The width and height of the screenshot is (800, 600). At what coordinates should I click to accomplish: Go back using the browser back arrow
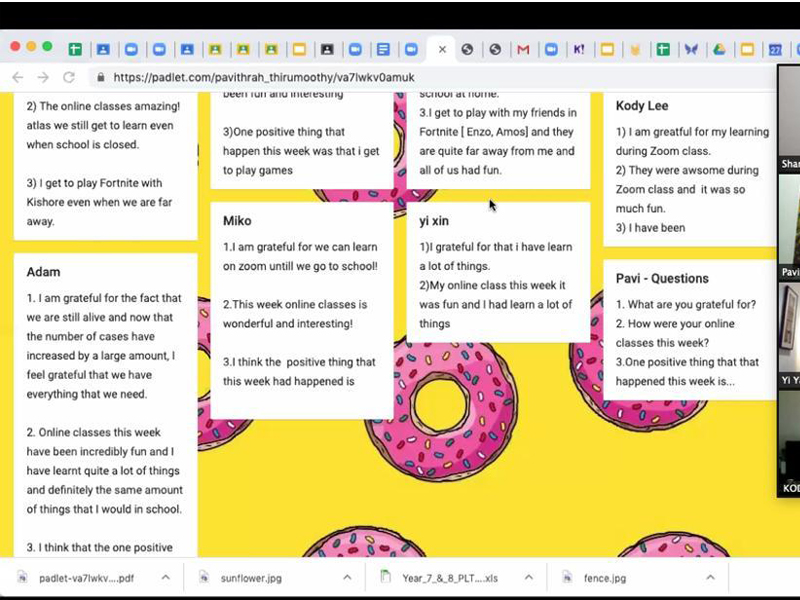[18, 78]
